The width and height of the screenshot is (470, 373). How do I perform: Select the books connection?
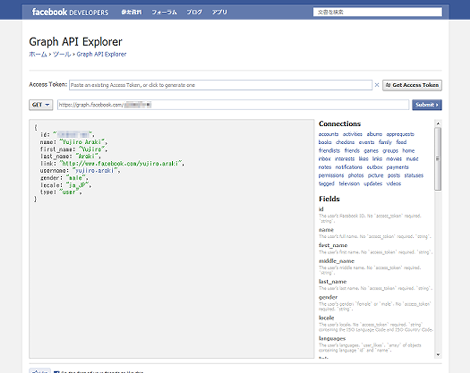click(x=325, y=142)
